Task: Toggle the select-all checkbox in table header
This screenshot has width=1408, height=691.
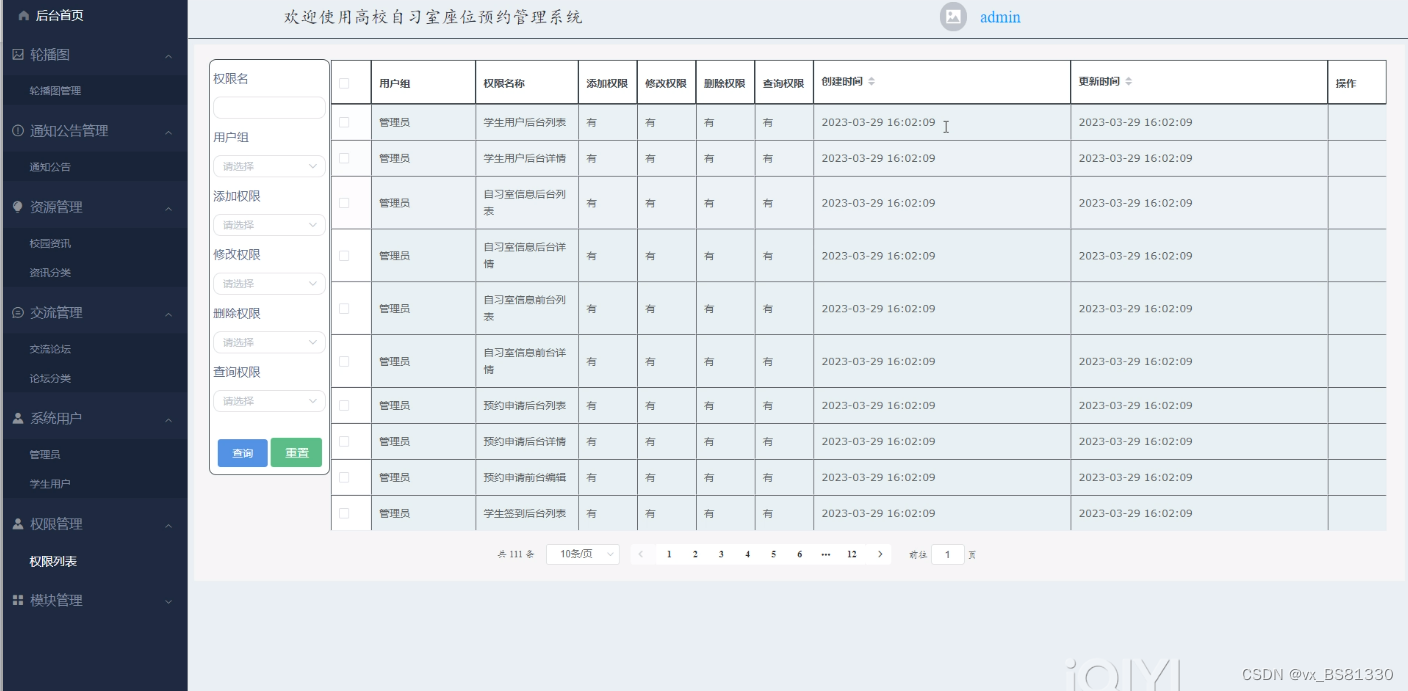Action: pyautogui.click(x=344, y=83)
